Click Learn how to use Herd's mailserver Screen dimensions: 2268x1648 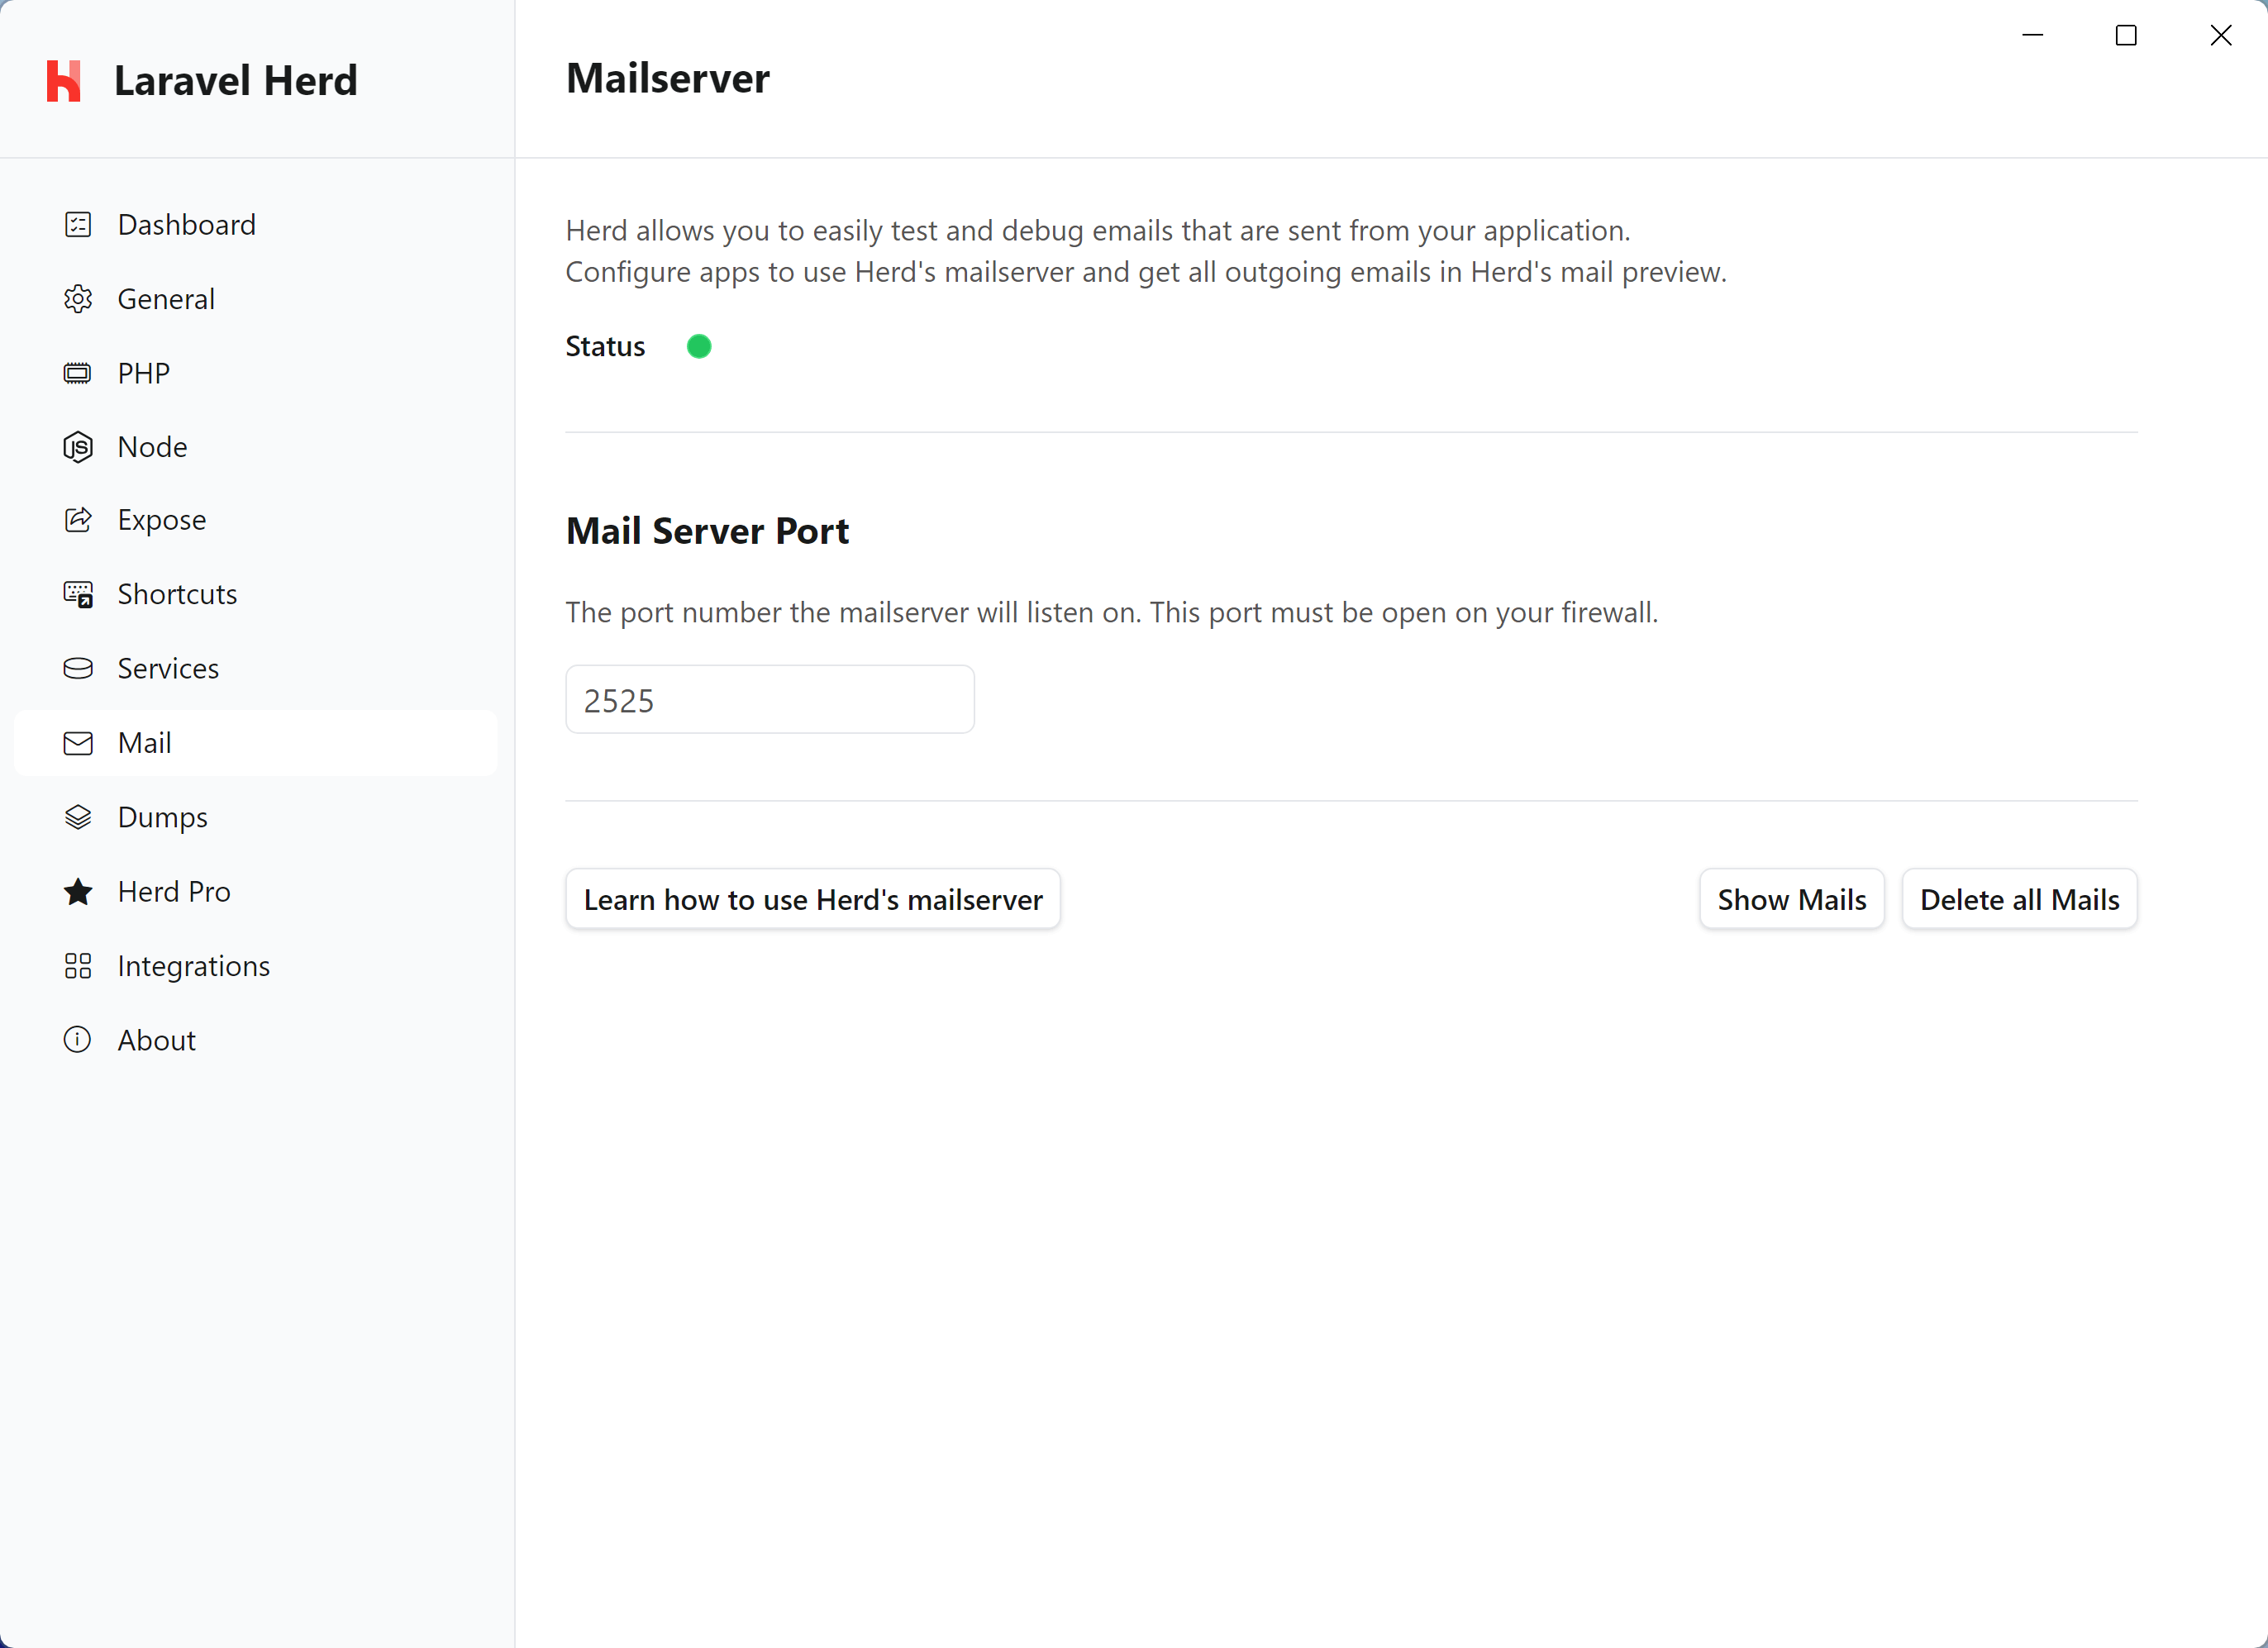813,898
